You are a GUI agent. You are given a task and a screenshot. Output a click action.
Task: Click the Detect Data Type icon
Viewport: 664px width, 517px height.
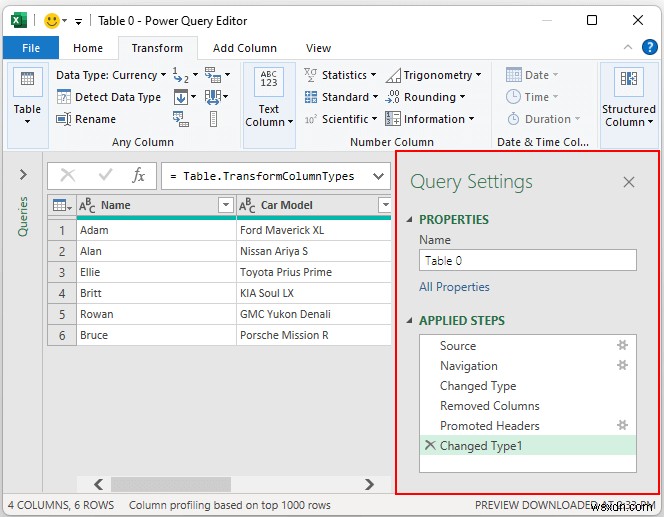pyautogui.click(x=64, y=97)
